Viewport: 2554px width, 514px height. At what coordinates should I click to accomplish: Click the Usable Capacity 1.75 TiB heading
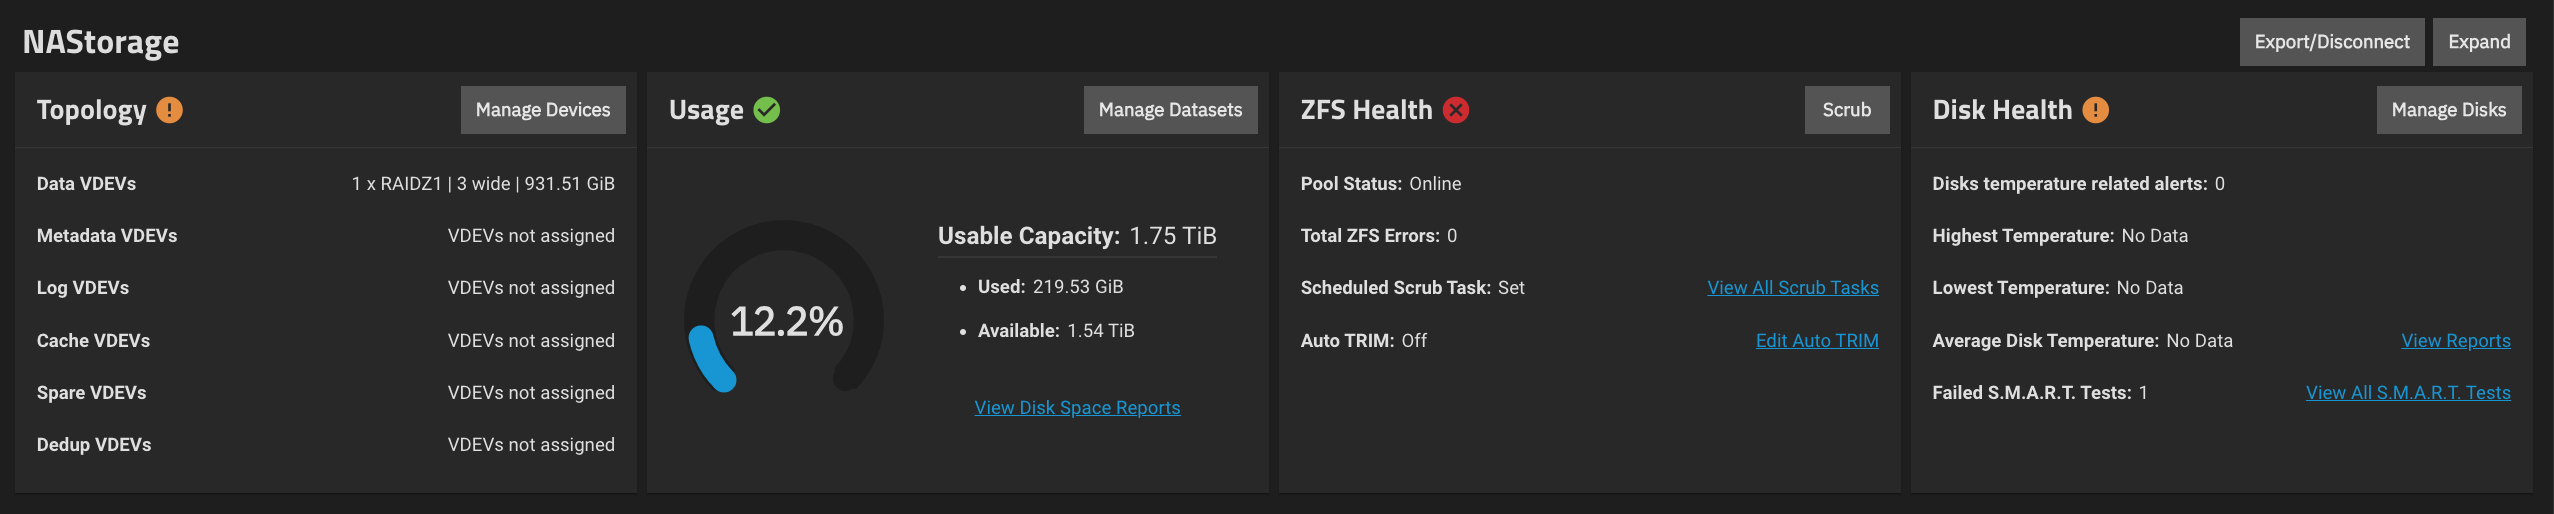(x=1076, y=236)
